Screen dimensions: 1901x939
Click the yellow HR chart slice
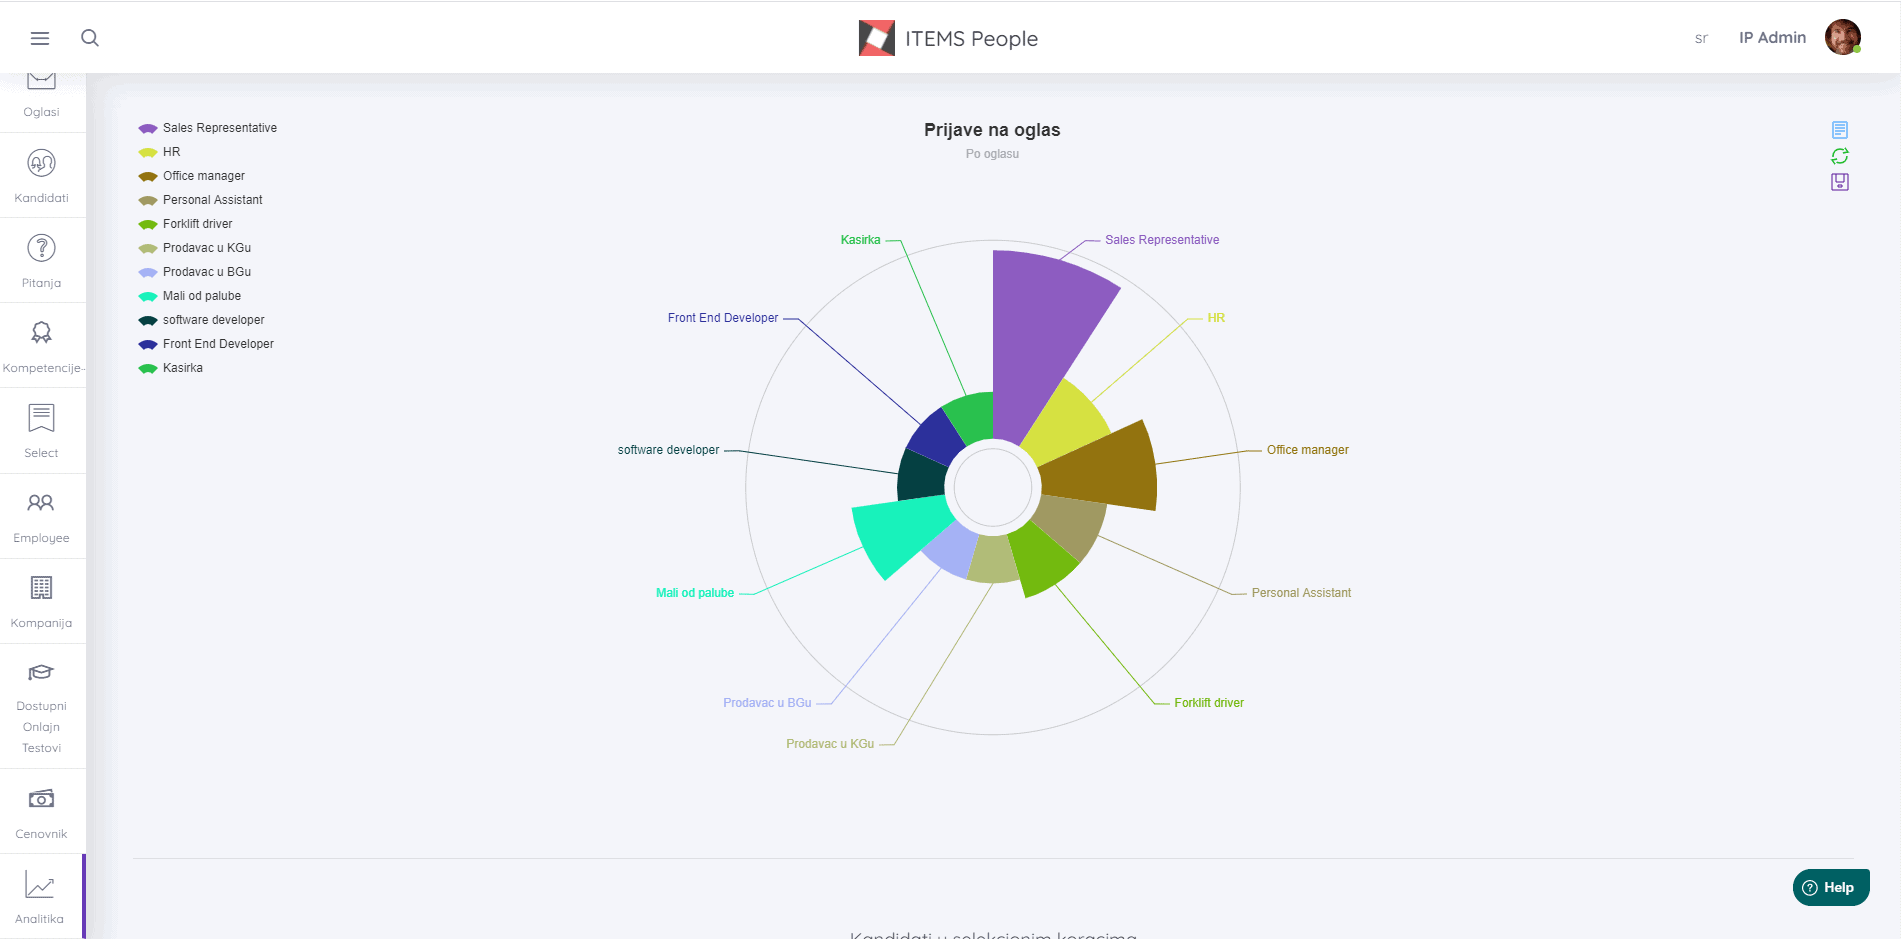[1068, 422]
